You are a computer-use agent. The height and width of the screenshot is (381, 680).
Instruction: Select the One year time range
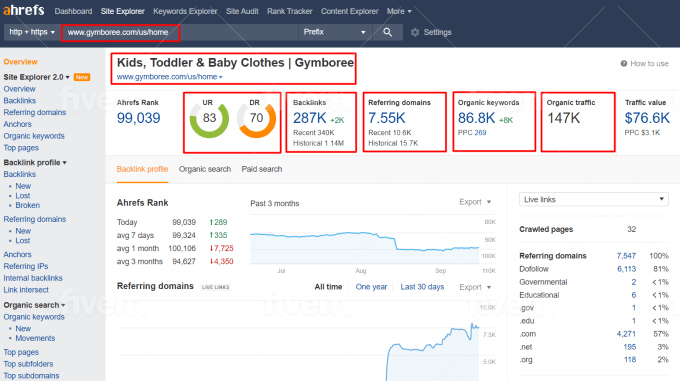click(x=371, y=287)
